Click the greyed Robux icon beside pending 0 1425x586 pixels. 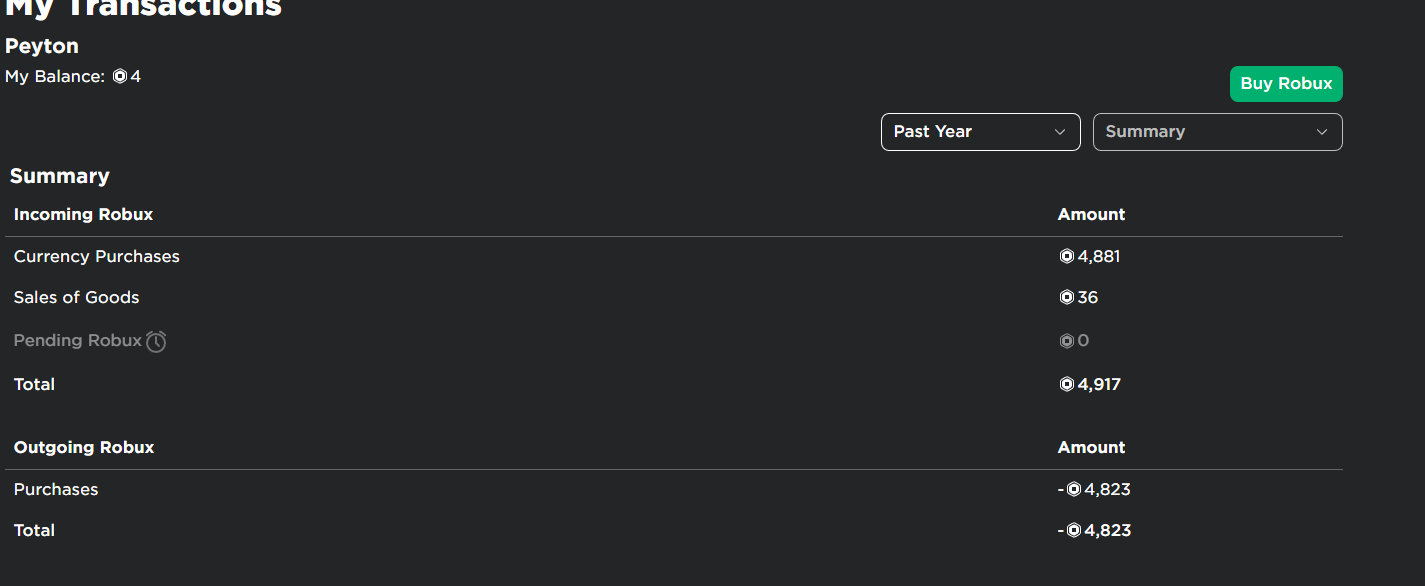click(x=1066, y=342)
